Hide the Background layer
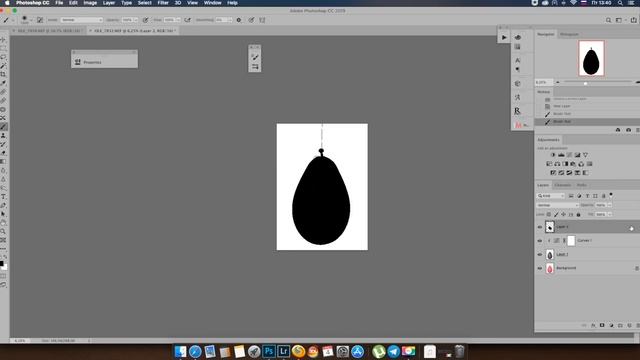 (540, 268)
